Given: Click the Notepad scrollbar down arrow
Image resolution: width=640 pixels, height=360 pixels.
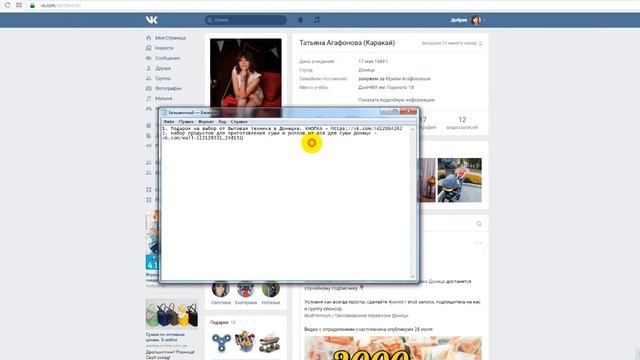Looking at the screenshot, I should click(x=413, y=276).
